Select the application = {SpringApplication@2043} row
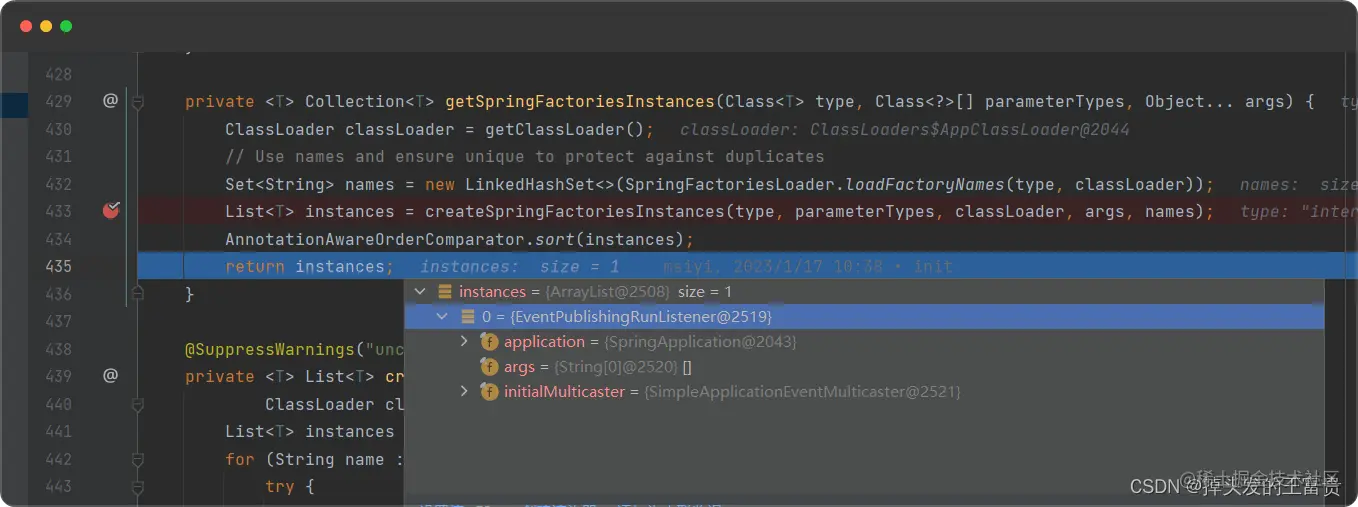 [864, 342]
